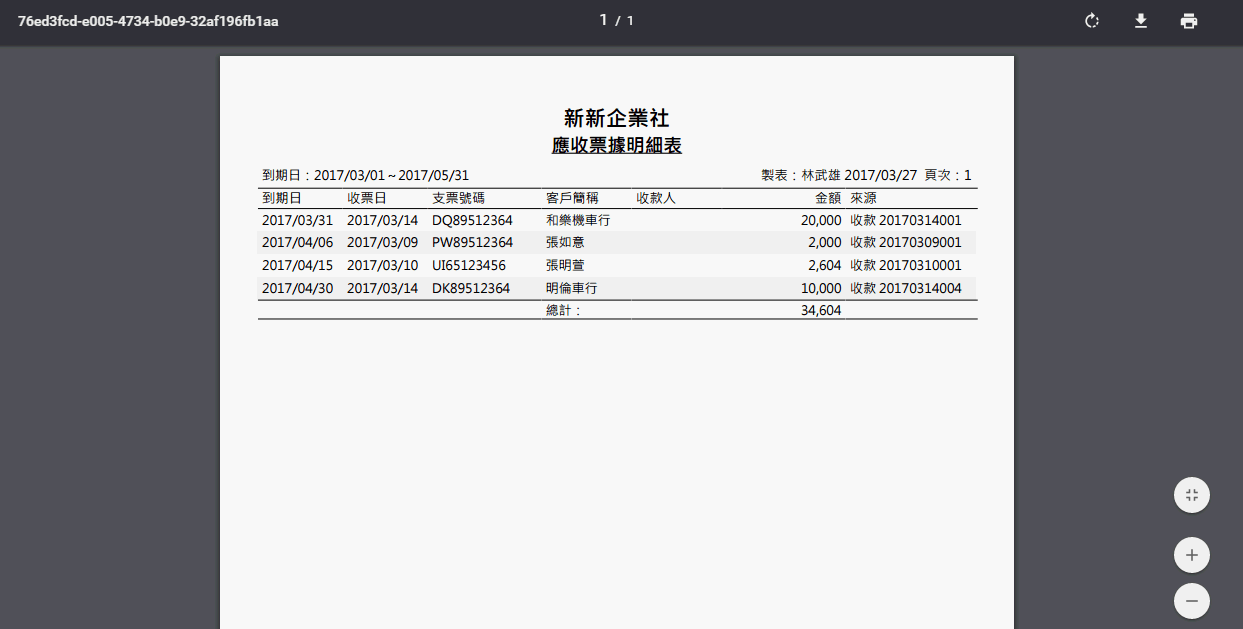Viewport: 1243px width, 629px height.
Task: Click the 到期日 column header
Action: click(x=282, y=198)
